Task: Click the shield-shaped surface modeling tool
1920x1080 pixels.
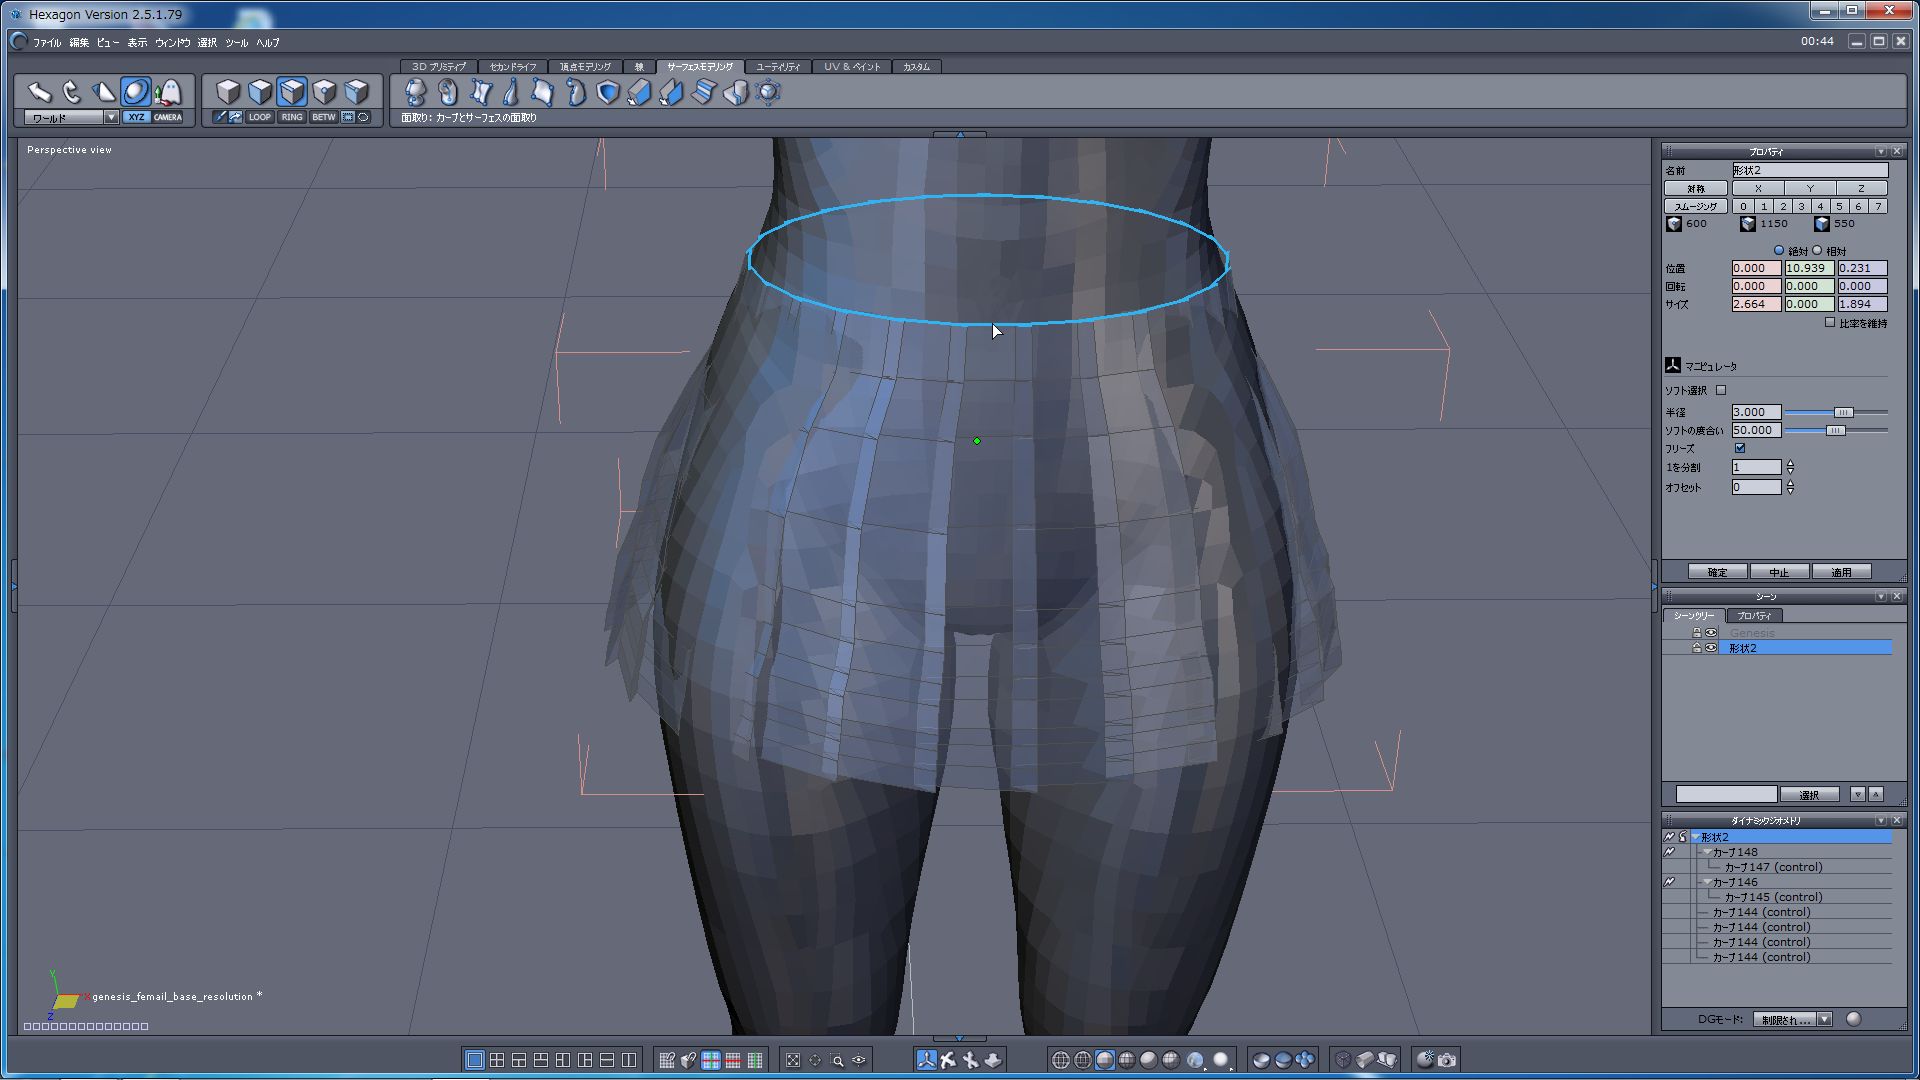Action: [x=607, y=93]
